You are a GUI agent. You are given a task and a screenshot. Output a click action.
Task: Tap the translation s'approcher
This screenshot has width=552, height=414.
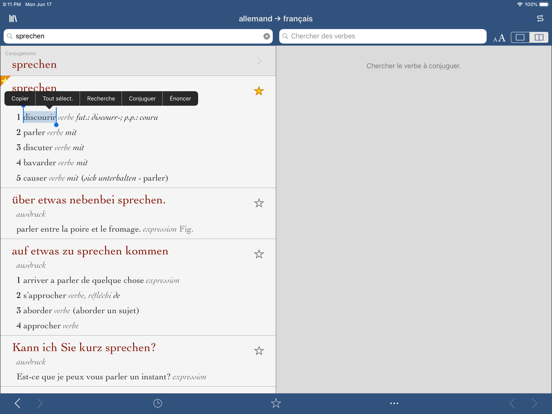coord(45,295)
